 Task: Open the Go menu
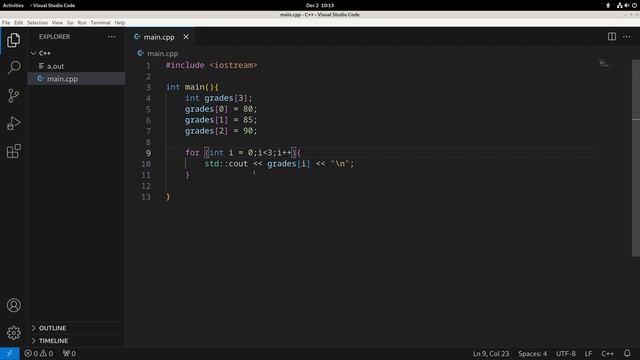pos(70,23)
